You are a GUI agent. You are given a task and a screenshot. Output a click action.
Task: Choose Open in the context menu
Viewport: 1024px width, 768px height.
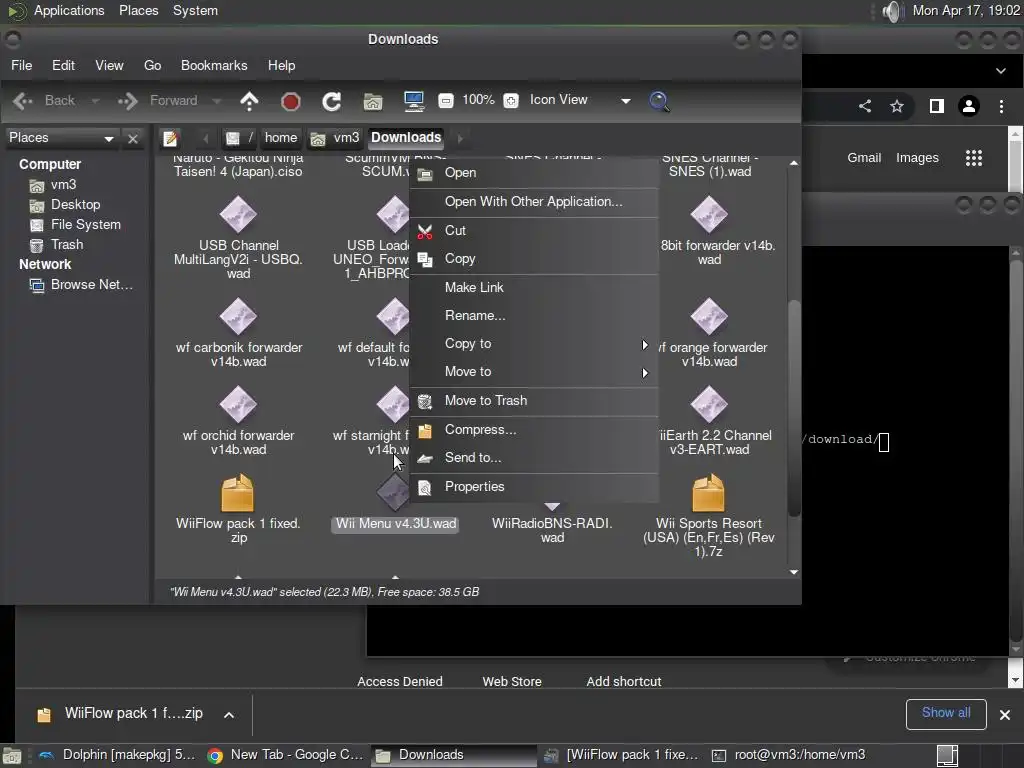534,173
